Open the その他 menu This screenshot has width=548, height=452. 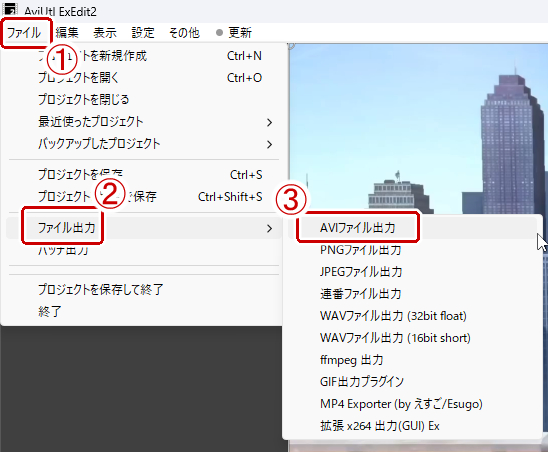pyautogui.click(x=184, y=33)
